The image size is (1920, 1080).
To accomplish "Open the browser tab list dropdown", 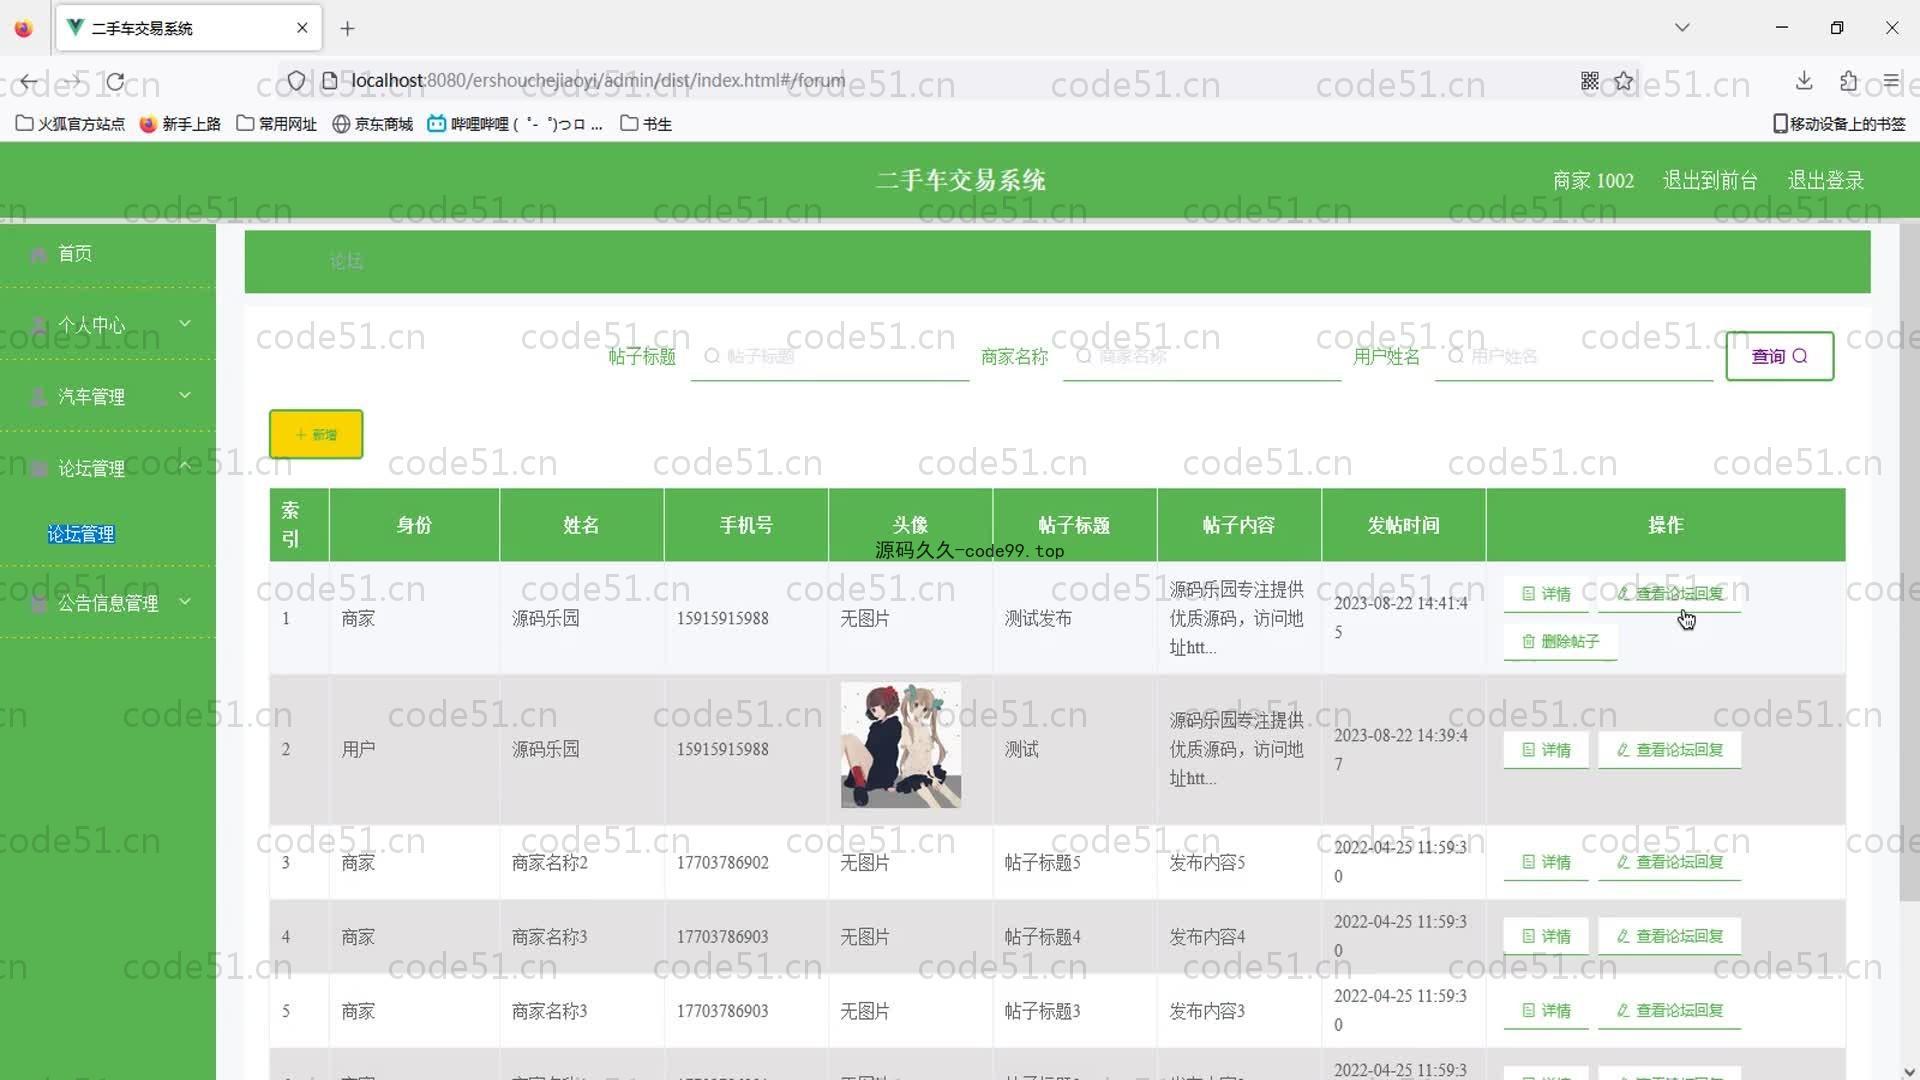I will pos(1682,28).
